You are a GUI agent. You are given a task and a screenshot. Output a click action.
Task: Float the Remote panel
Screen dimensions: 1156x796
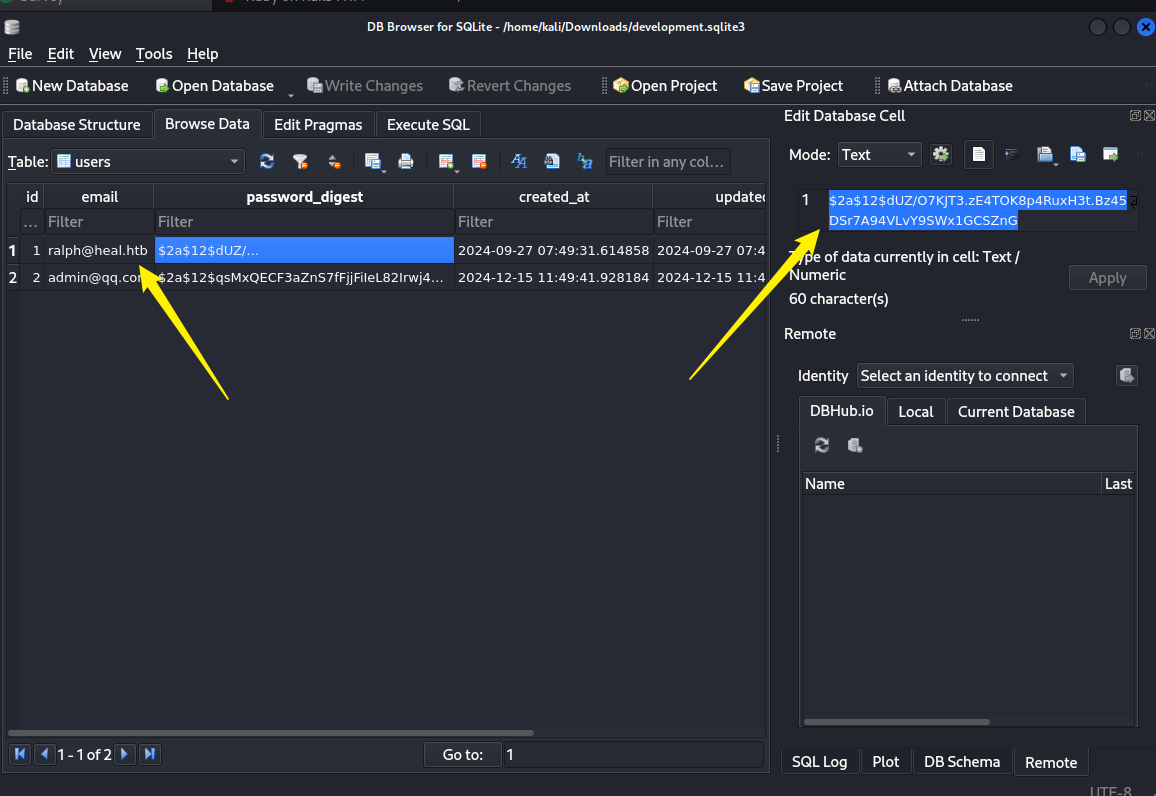(x=1135, y=334)
